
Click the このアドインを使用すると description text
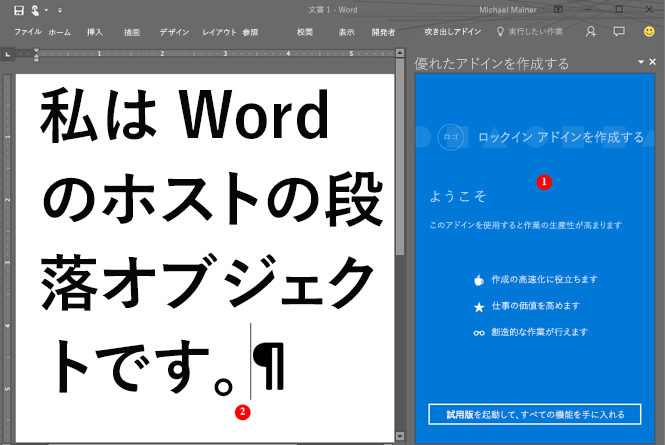pos(525,225)
